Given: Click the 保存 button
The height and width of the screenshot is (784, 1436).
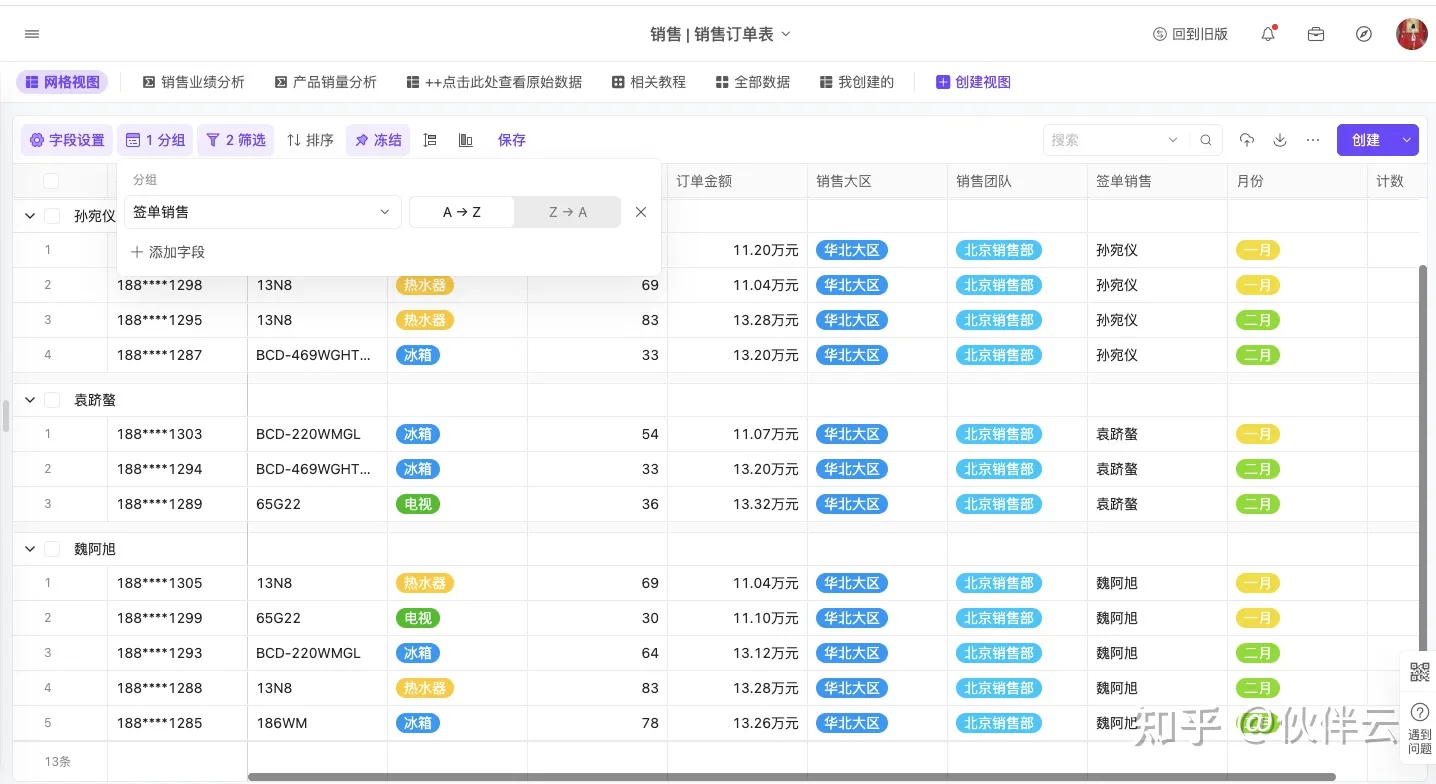Looking at the screenshot, I should coord(512,140).
